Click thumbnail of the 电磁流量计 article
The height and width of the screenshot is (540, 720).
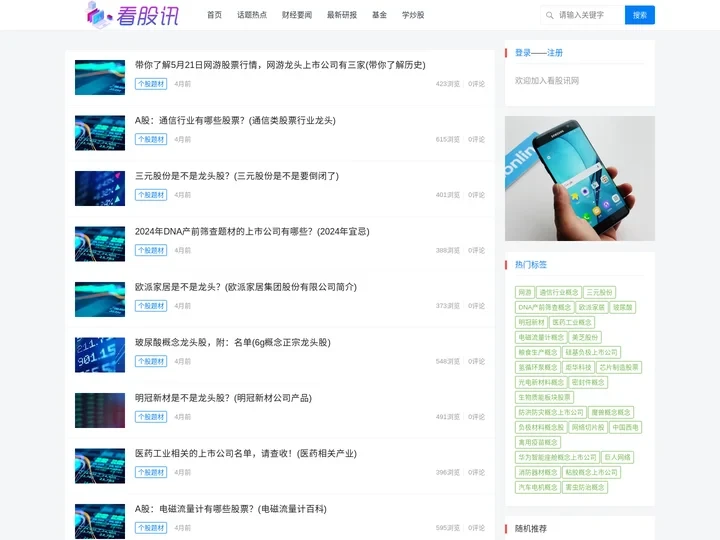tap(100, 522)
